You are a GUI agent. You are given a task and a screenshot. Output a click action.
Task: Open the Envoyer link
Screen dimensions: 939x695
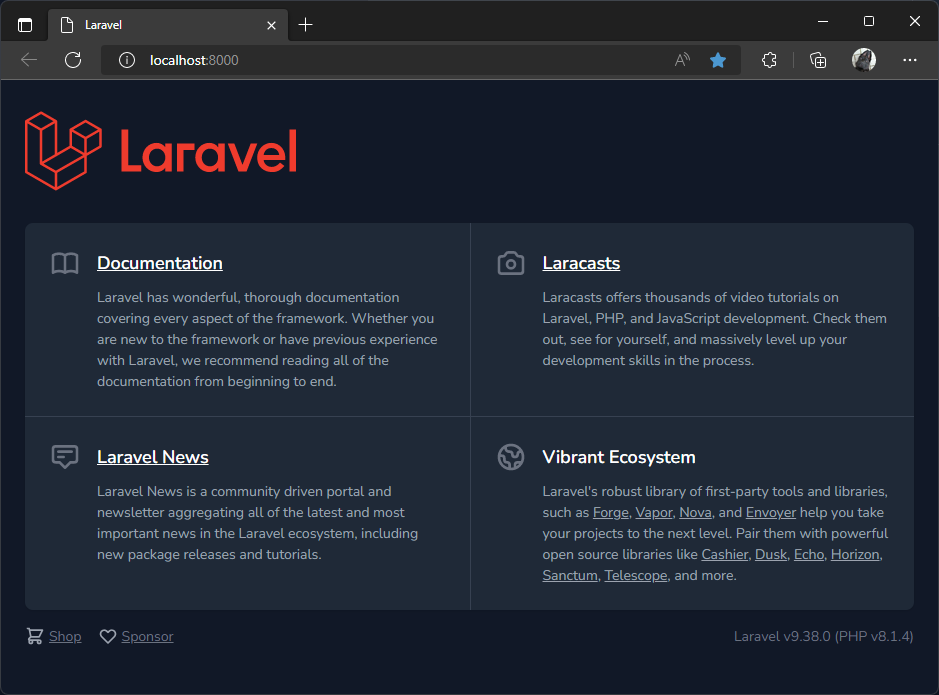[771, 512]
